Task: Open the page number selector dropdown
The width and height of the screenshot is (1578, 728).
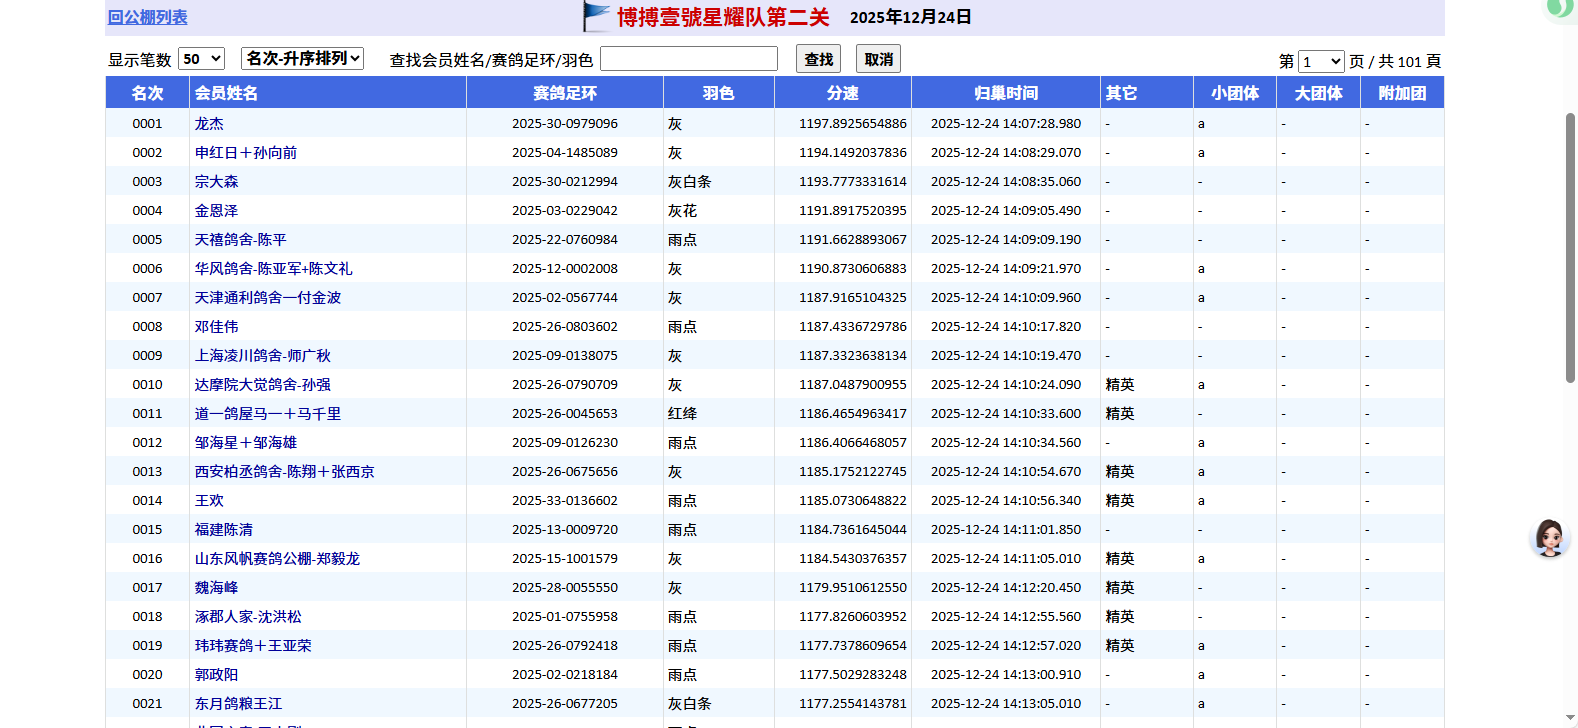Action: pyautogui.click(x=1321, y=62)
